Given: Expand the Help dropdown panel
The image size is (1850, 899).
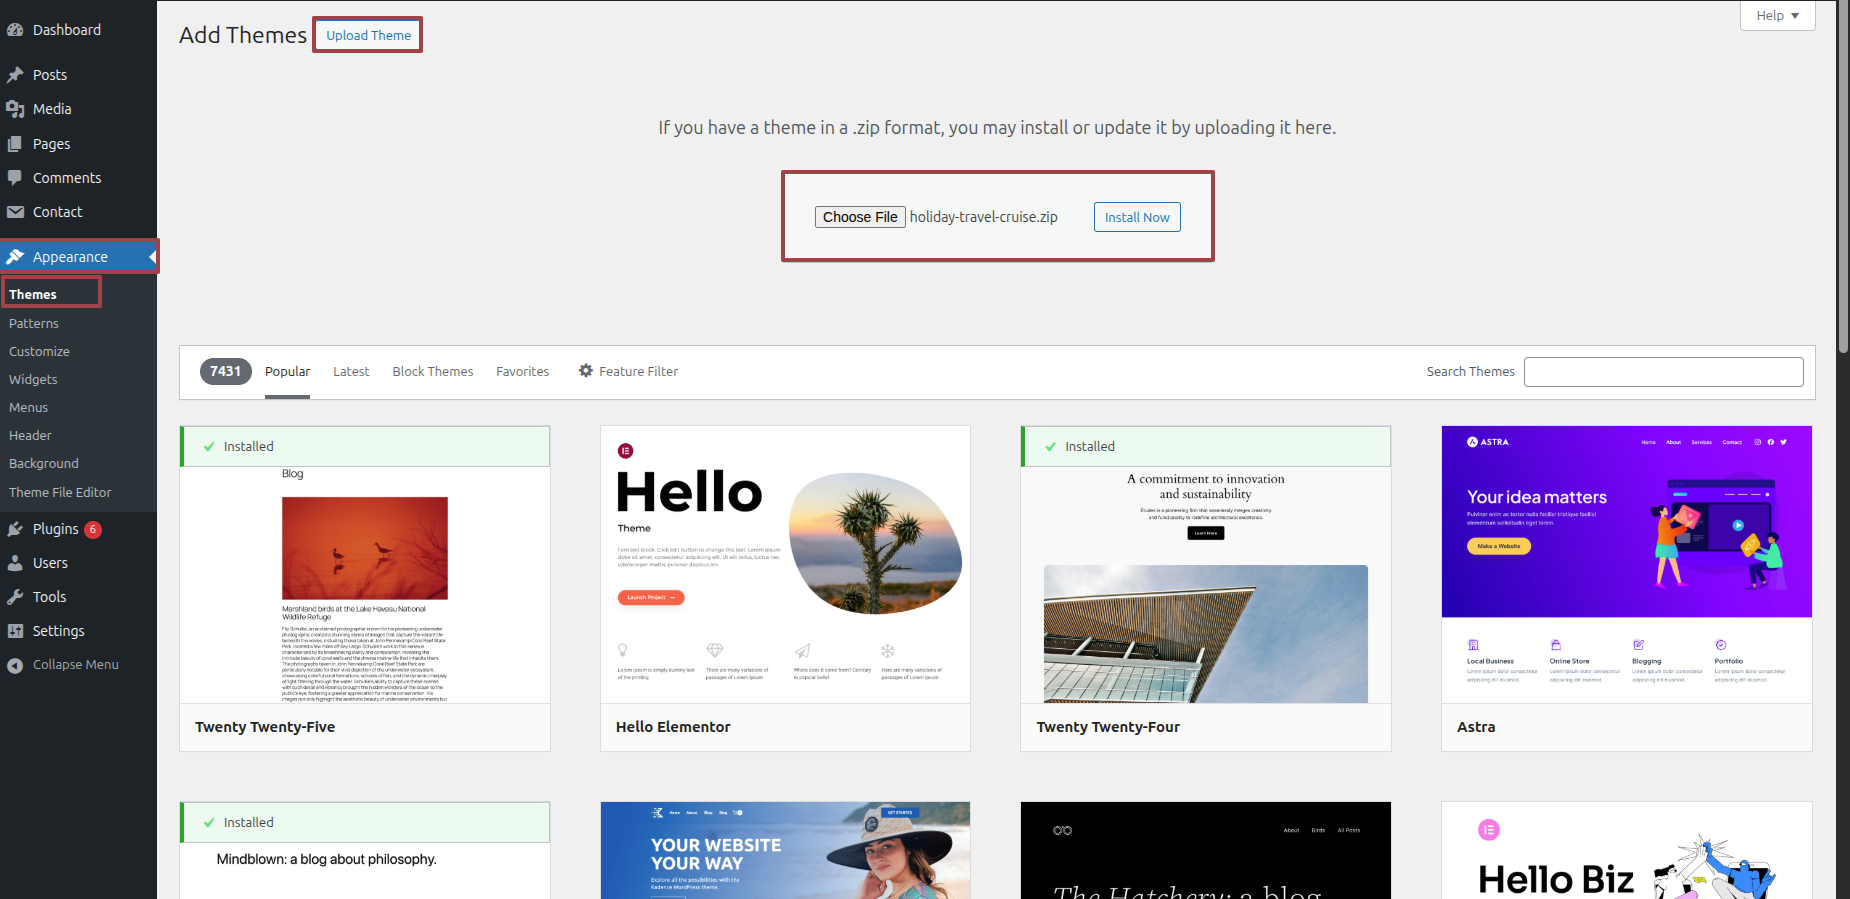Looking at the screenshot, I should (x=1777, y=16).
